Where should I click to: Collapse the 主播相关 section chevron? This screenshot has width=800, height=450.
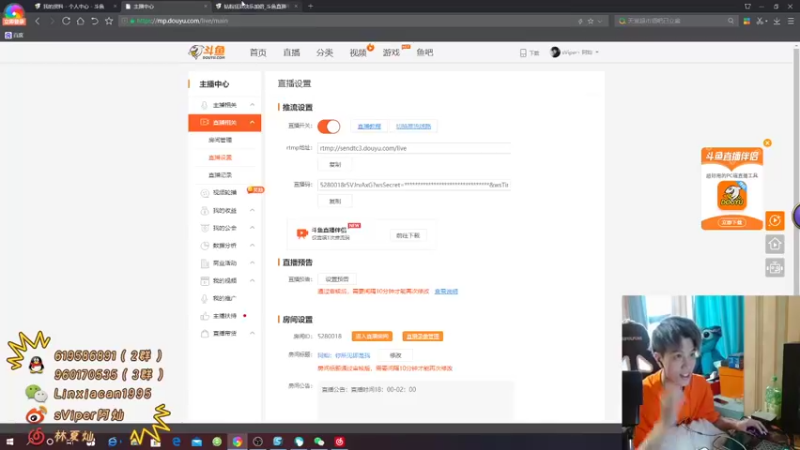pos(252,105)
